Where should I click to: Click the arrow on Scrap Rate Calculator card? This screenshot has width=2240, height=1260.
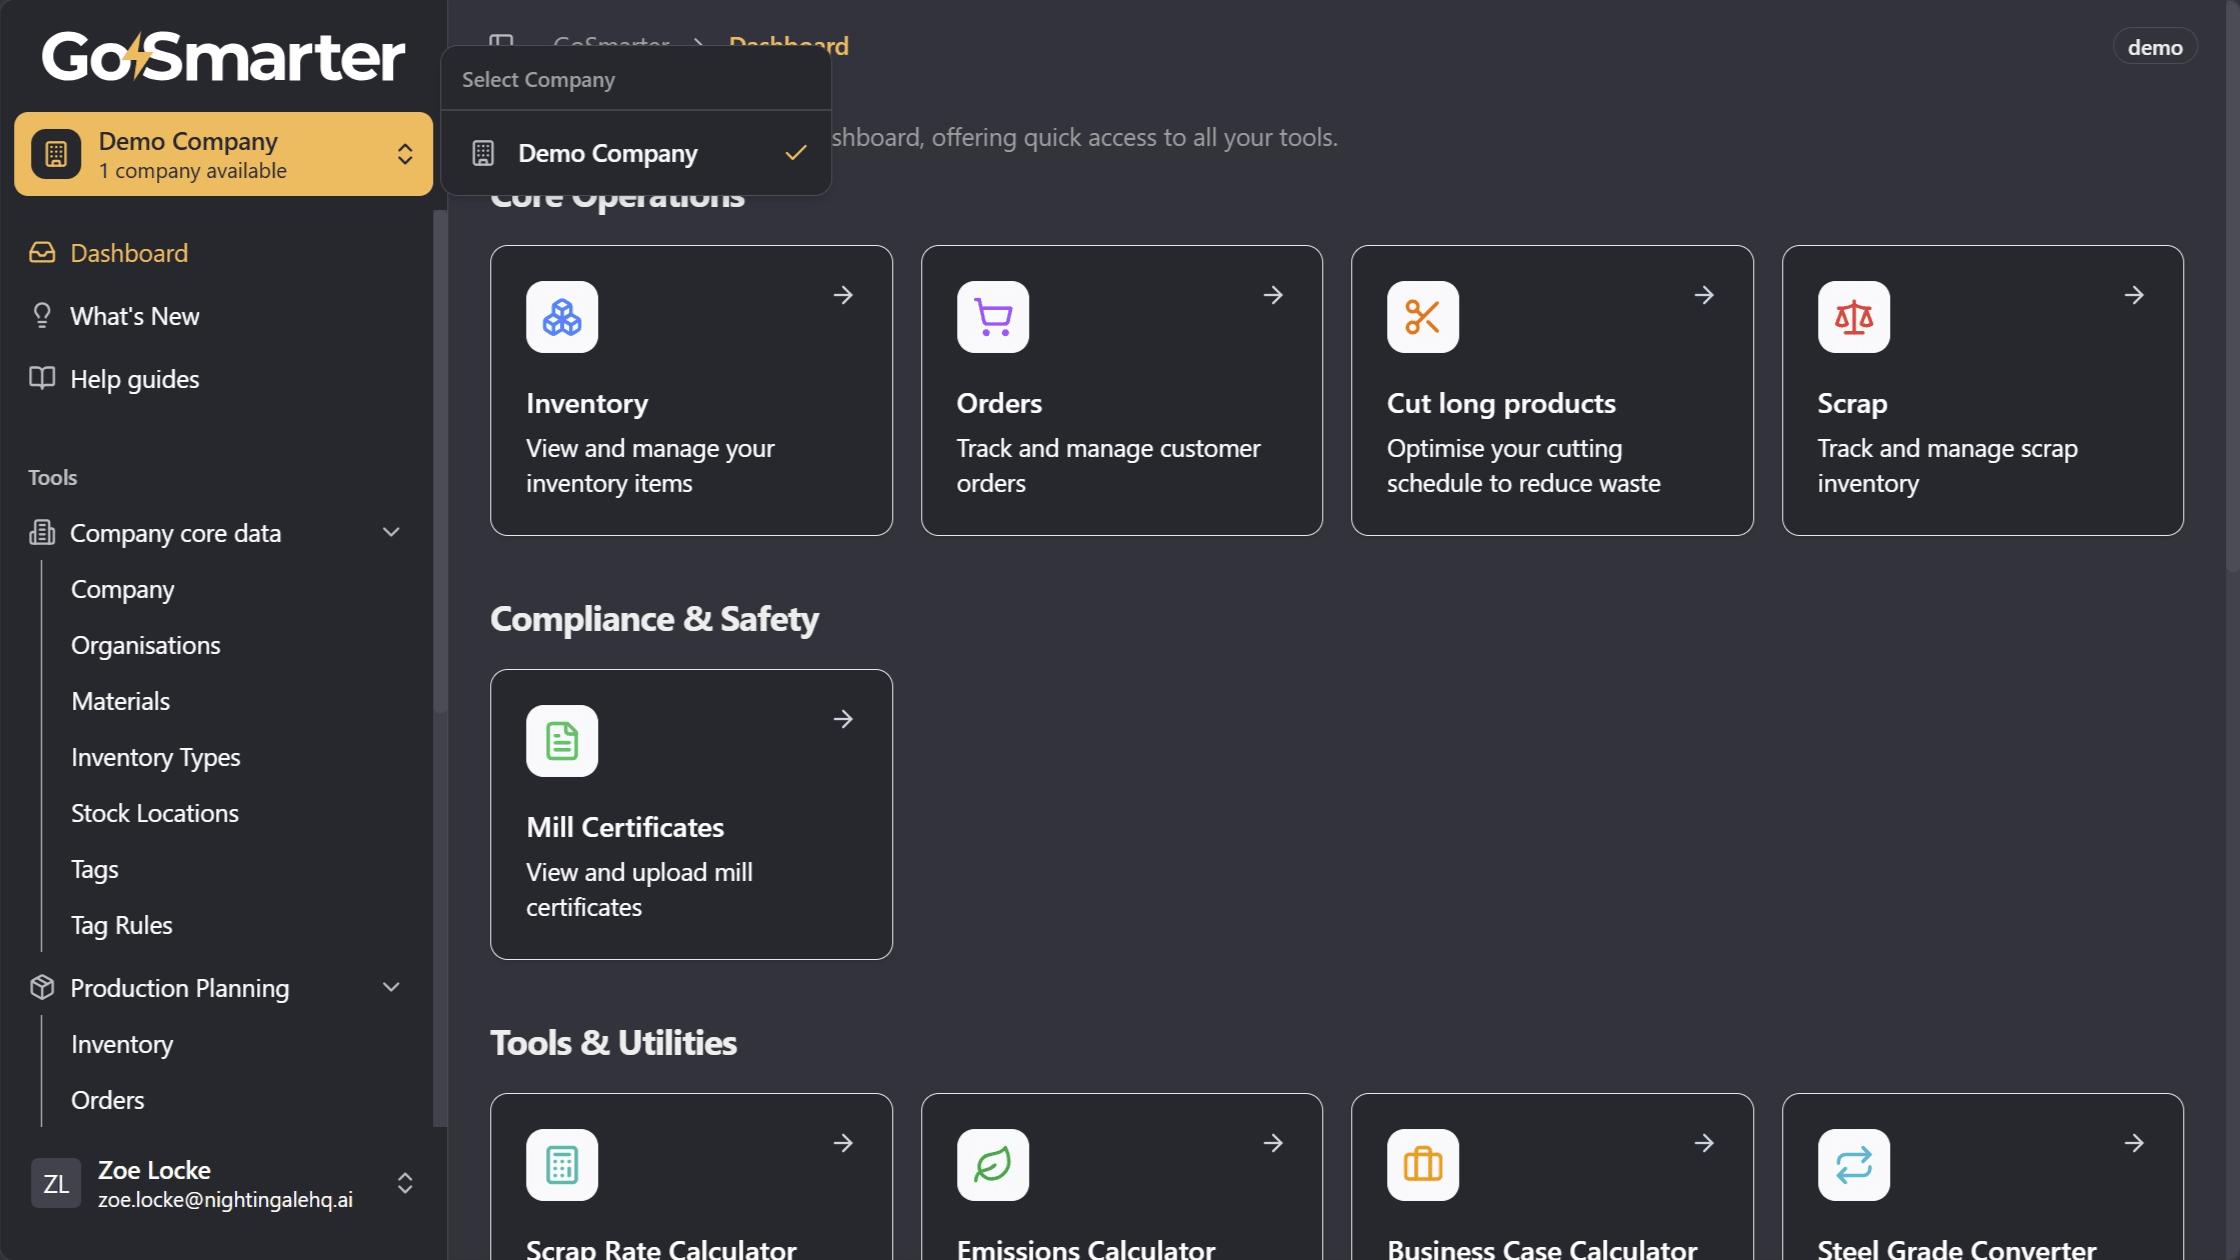click(x=843, y=1143)
